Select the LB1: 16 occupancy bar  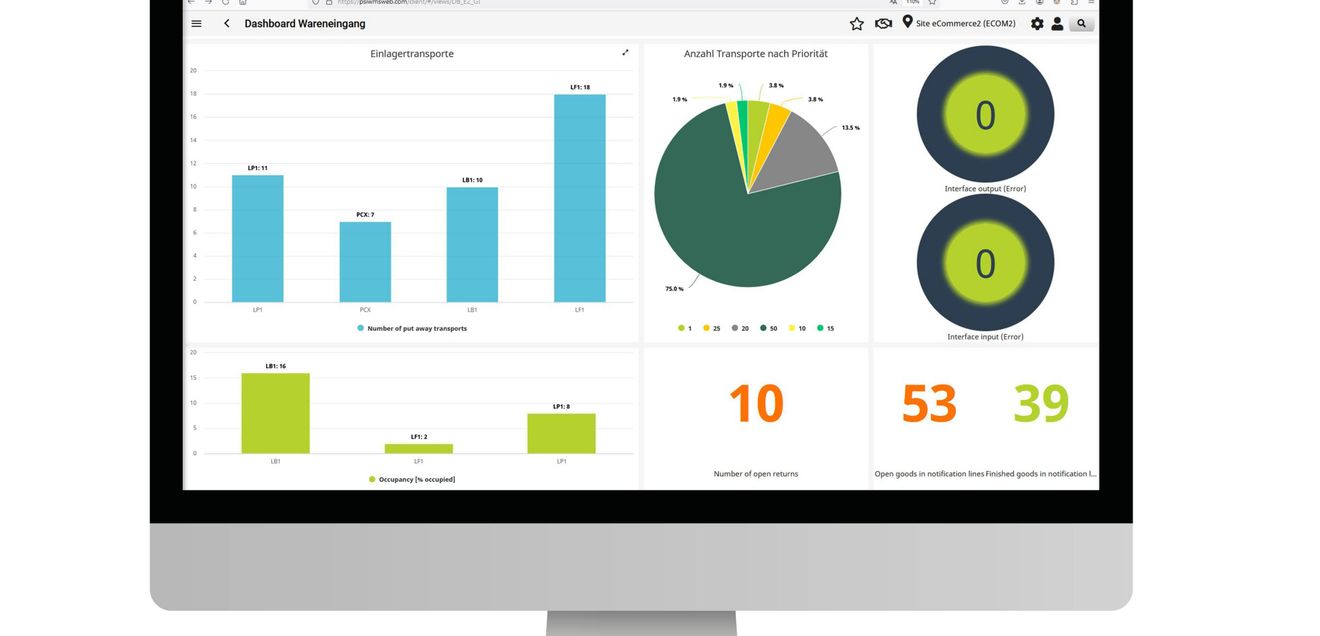coord(275,413)
